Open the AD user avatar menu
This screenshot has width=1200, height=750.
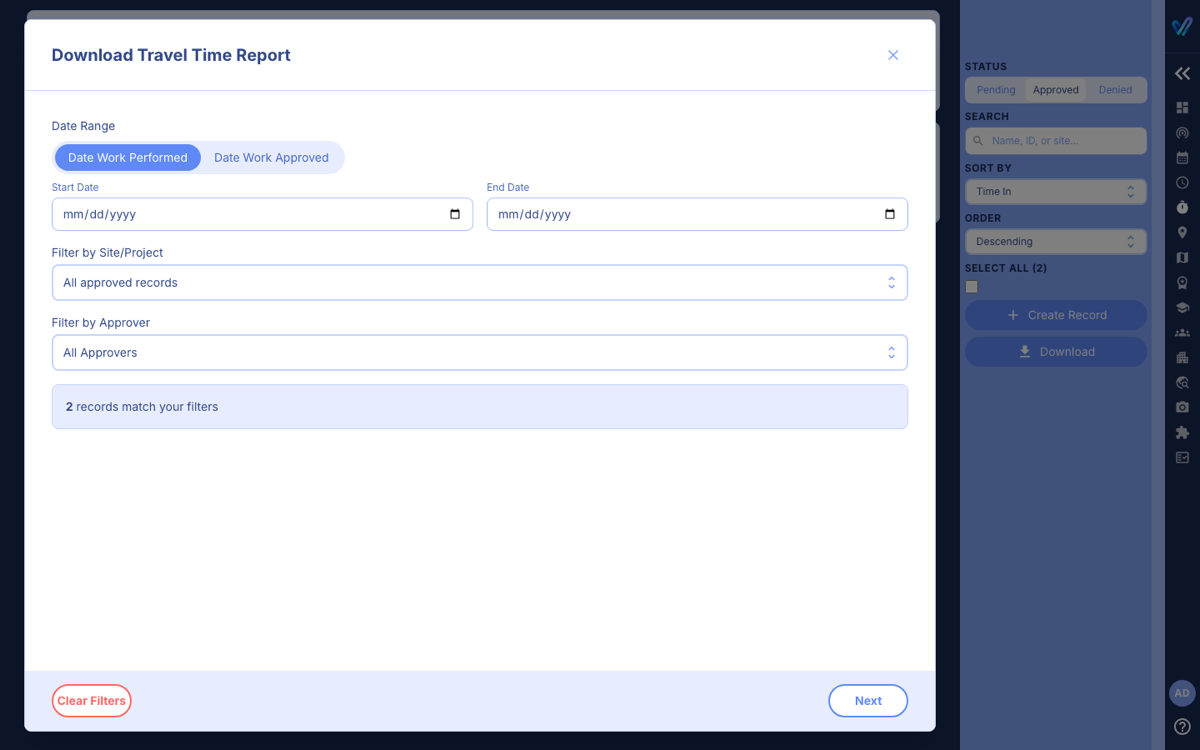coord(1182,693)
